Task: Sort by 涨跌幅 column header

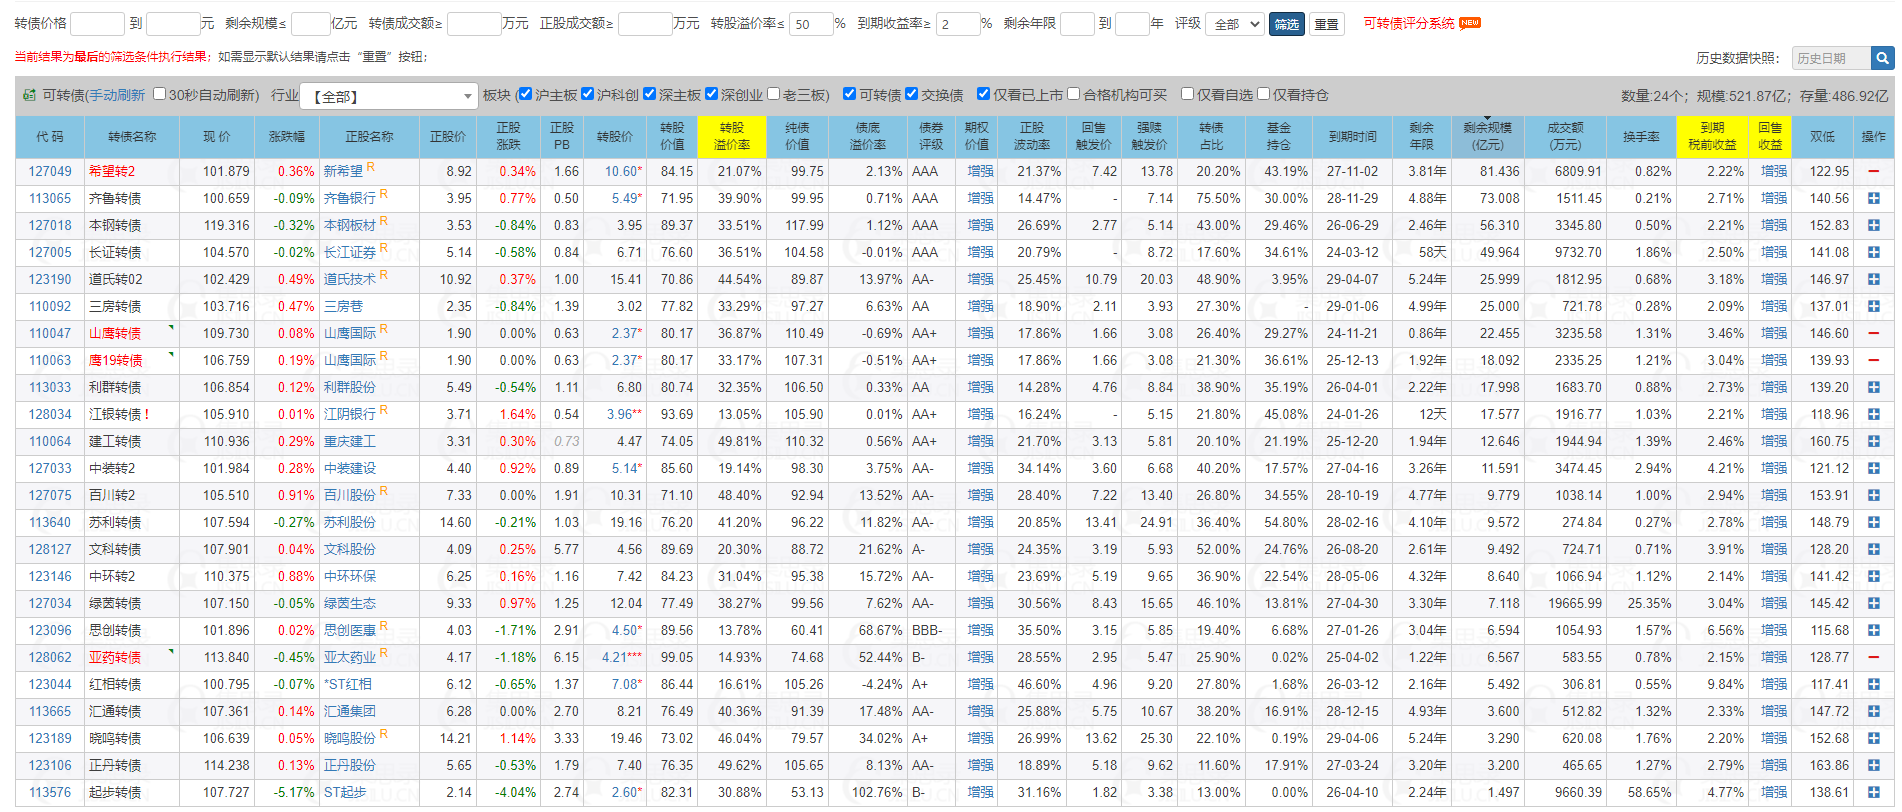Action: [x=287, y=136]
